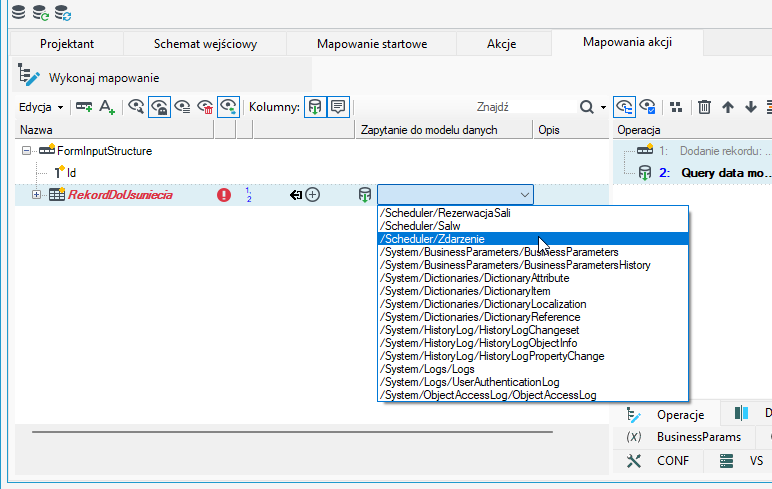The height and width of the screenshot is (489, 772).
Task: Click the database sync icon with blue arrows
Action: 63,12
